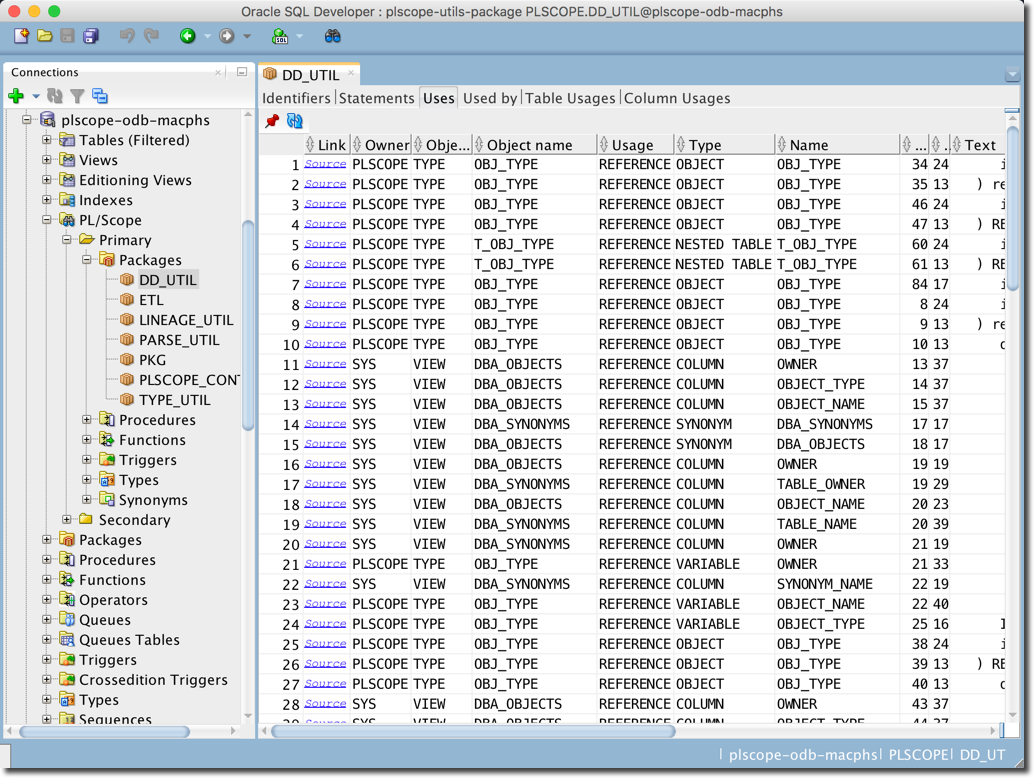Open a file using the folder toolbar icon
The width and height of the screenshot is (1034, 778).
click(44, 35)
